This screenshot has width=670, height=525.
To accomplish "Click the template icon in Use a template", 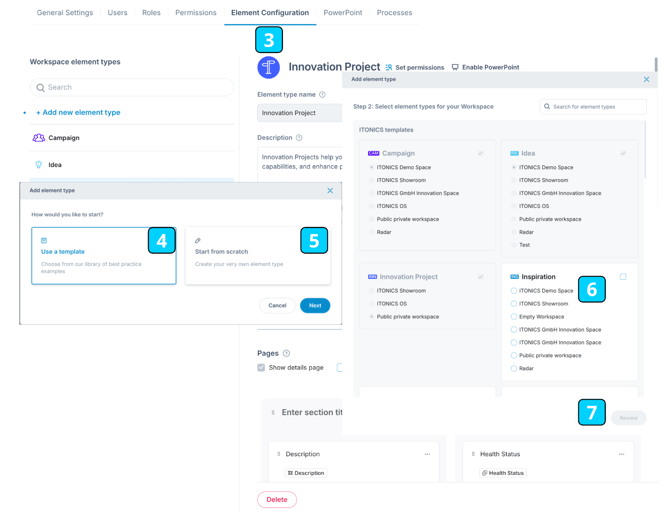I will click(44, 241).
